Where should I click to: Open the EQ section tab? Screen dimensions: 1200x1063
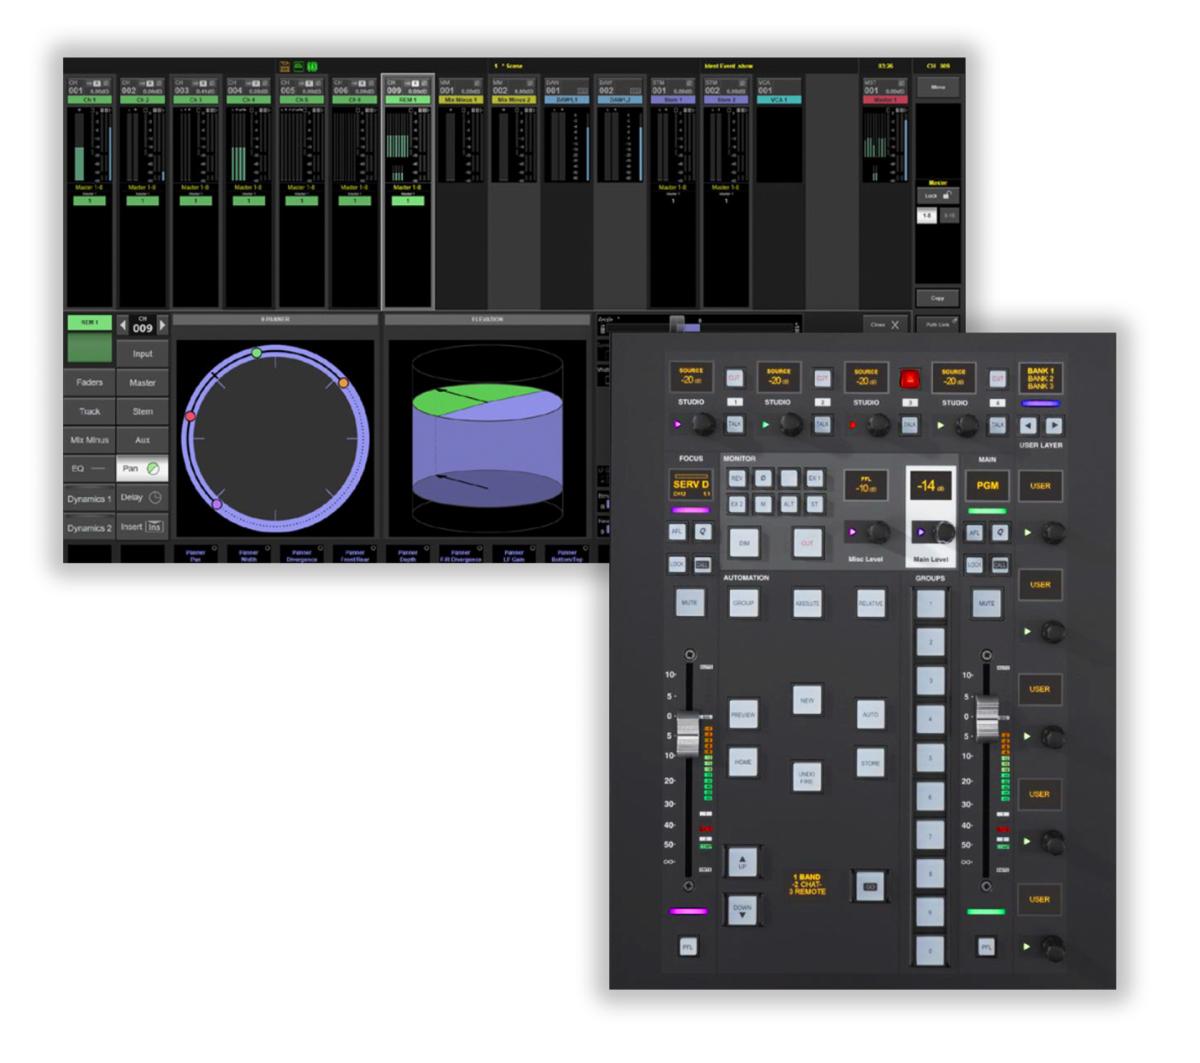point(89,468)
